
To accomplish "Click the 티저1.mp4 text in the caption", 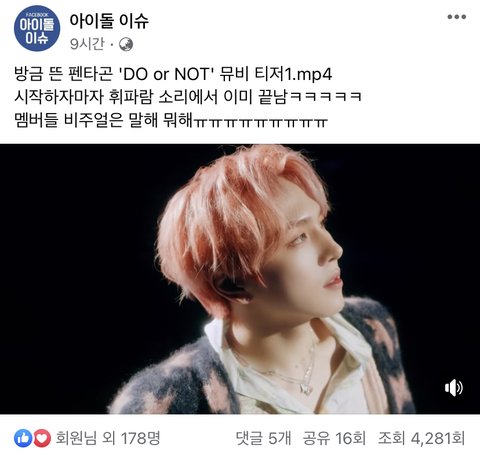I will pos(293,74).
